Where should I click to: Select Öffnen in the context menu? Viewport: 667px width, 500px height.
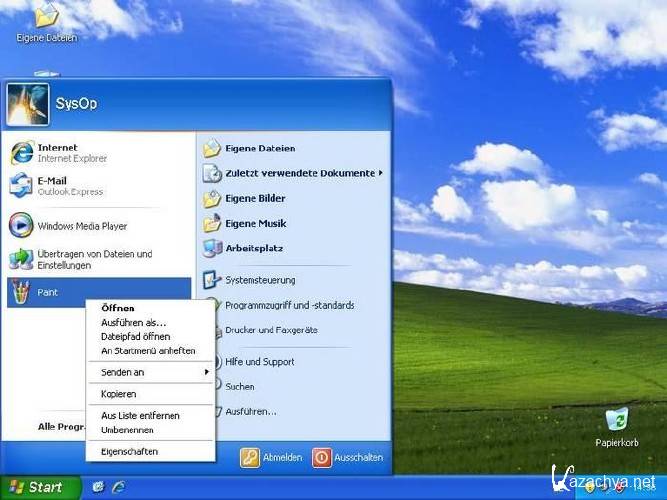point(118,309)
